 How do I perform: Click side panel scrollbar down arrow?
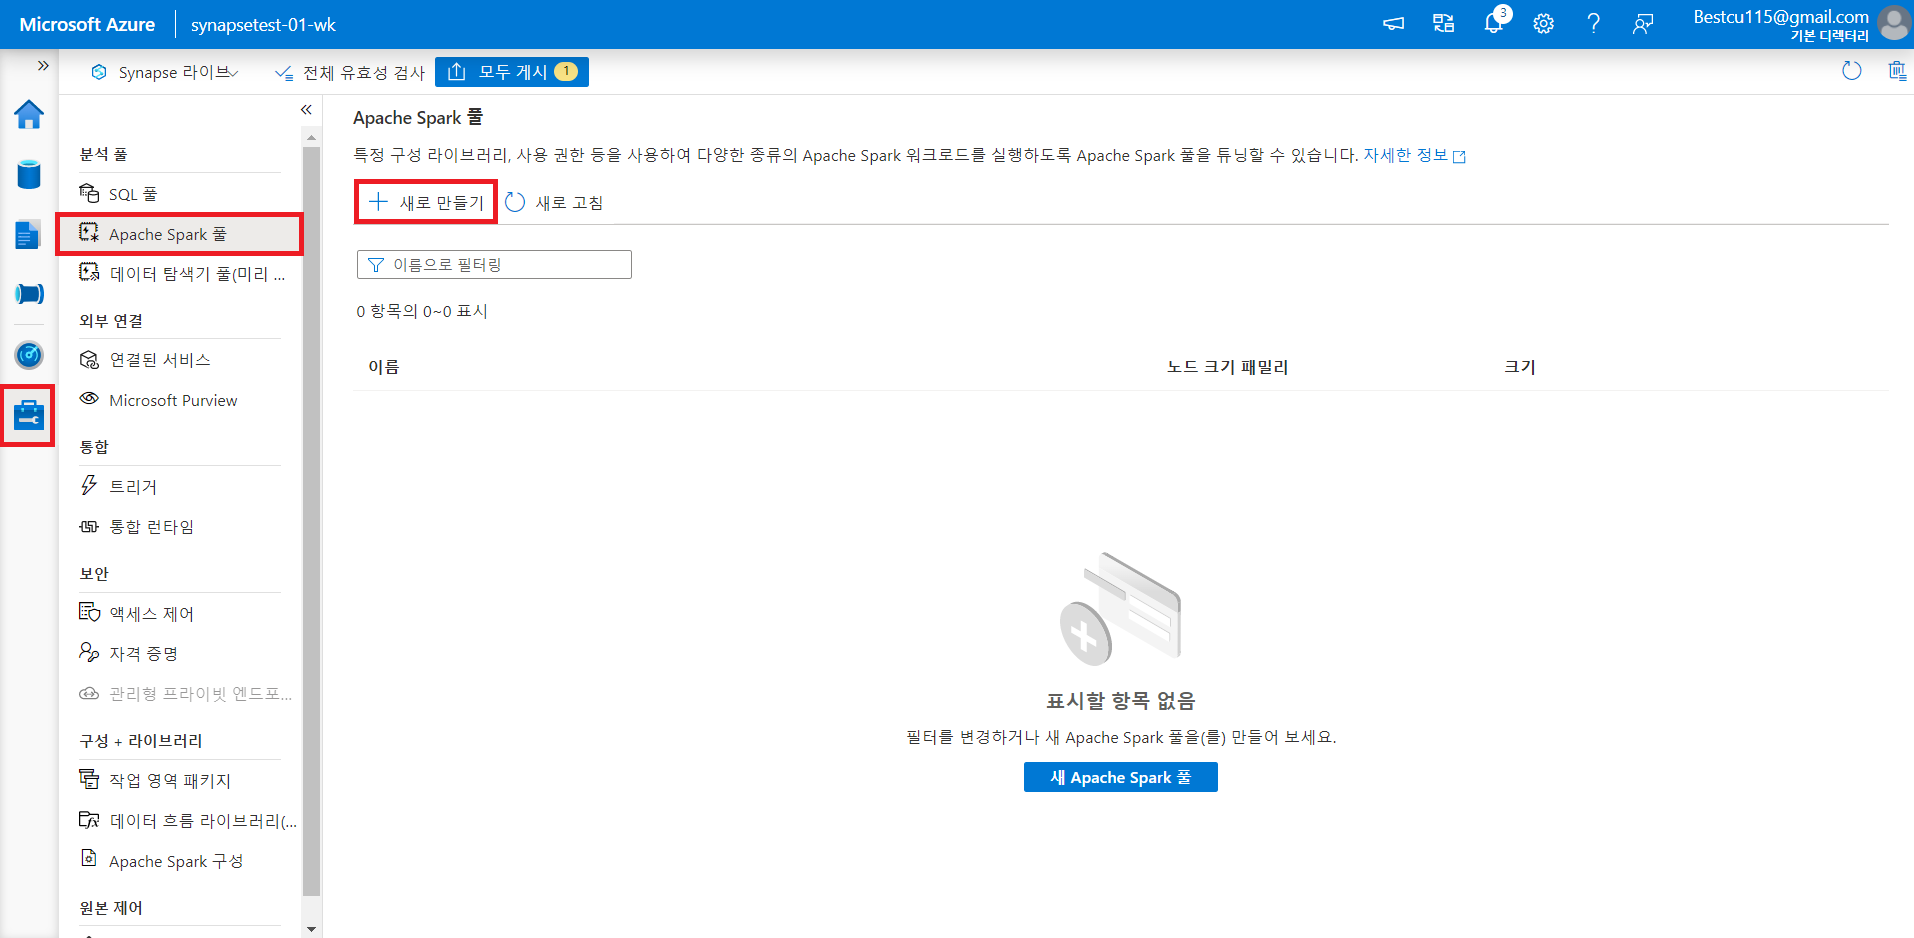coord(311,929)
